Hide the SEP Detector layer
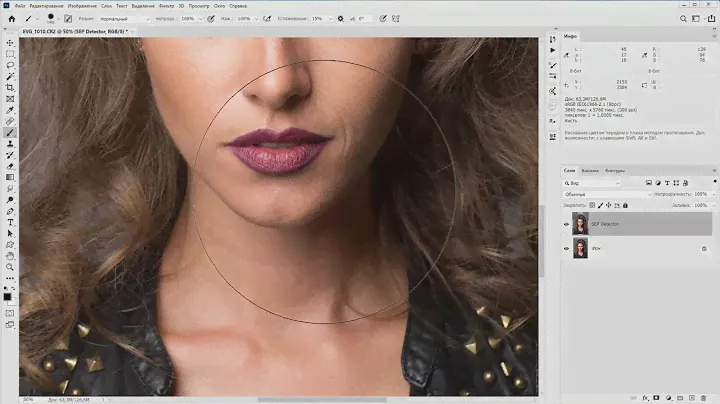 (567, 224)
